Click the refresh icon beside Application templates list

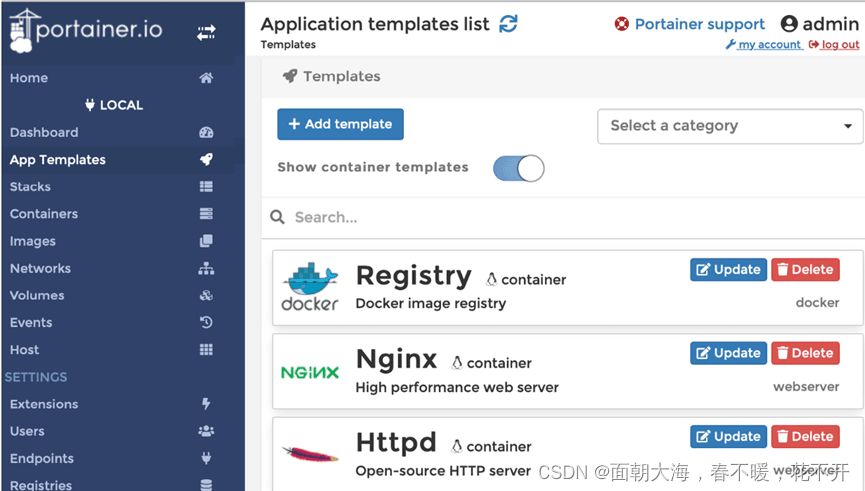coord(509,24)
